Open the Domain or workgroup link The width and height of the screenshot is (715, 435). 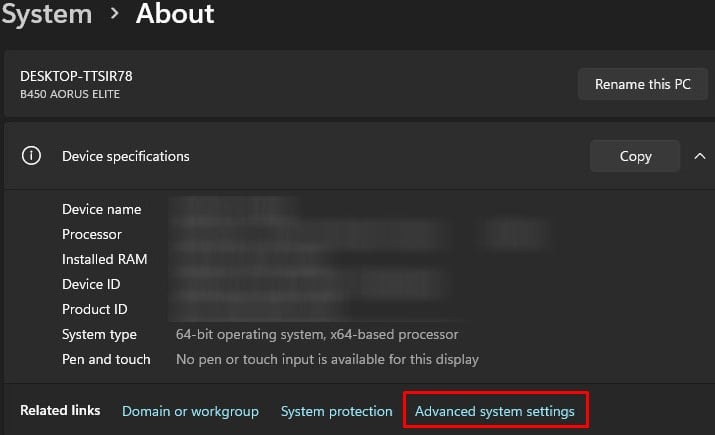click(x=190, y=411)
